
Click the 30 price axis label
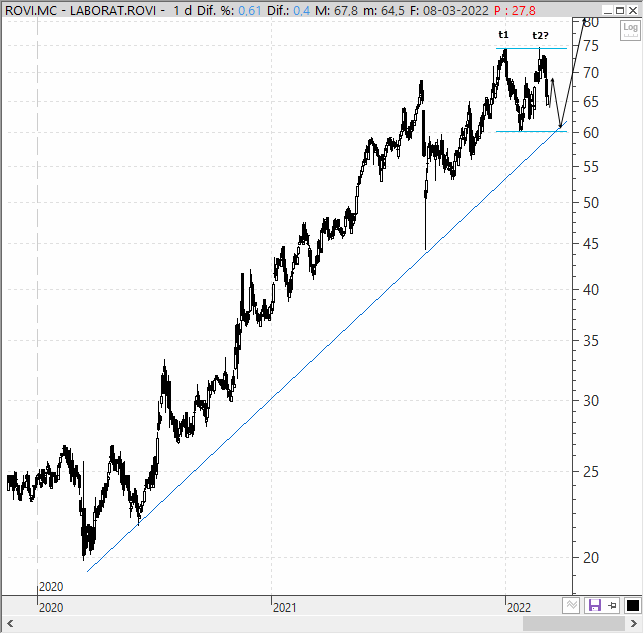click(x=591, y=401)
